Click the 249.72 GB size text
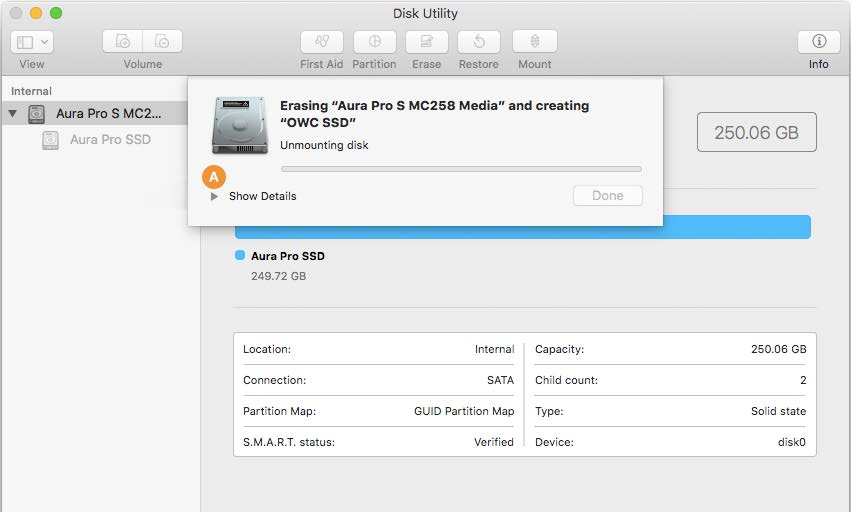This screenshot has height=512, width=851. (278, 276)
